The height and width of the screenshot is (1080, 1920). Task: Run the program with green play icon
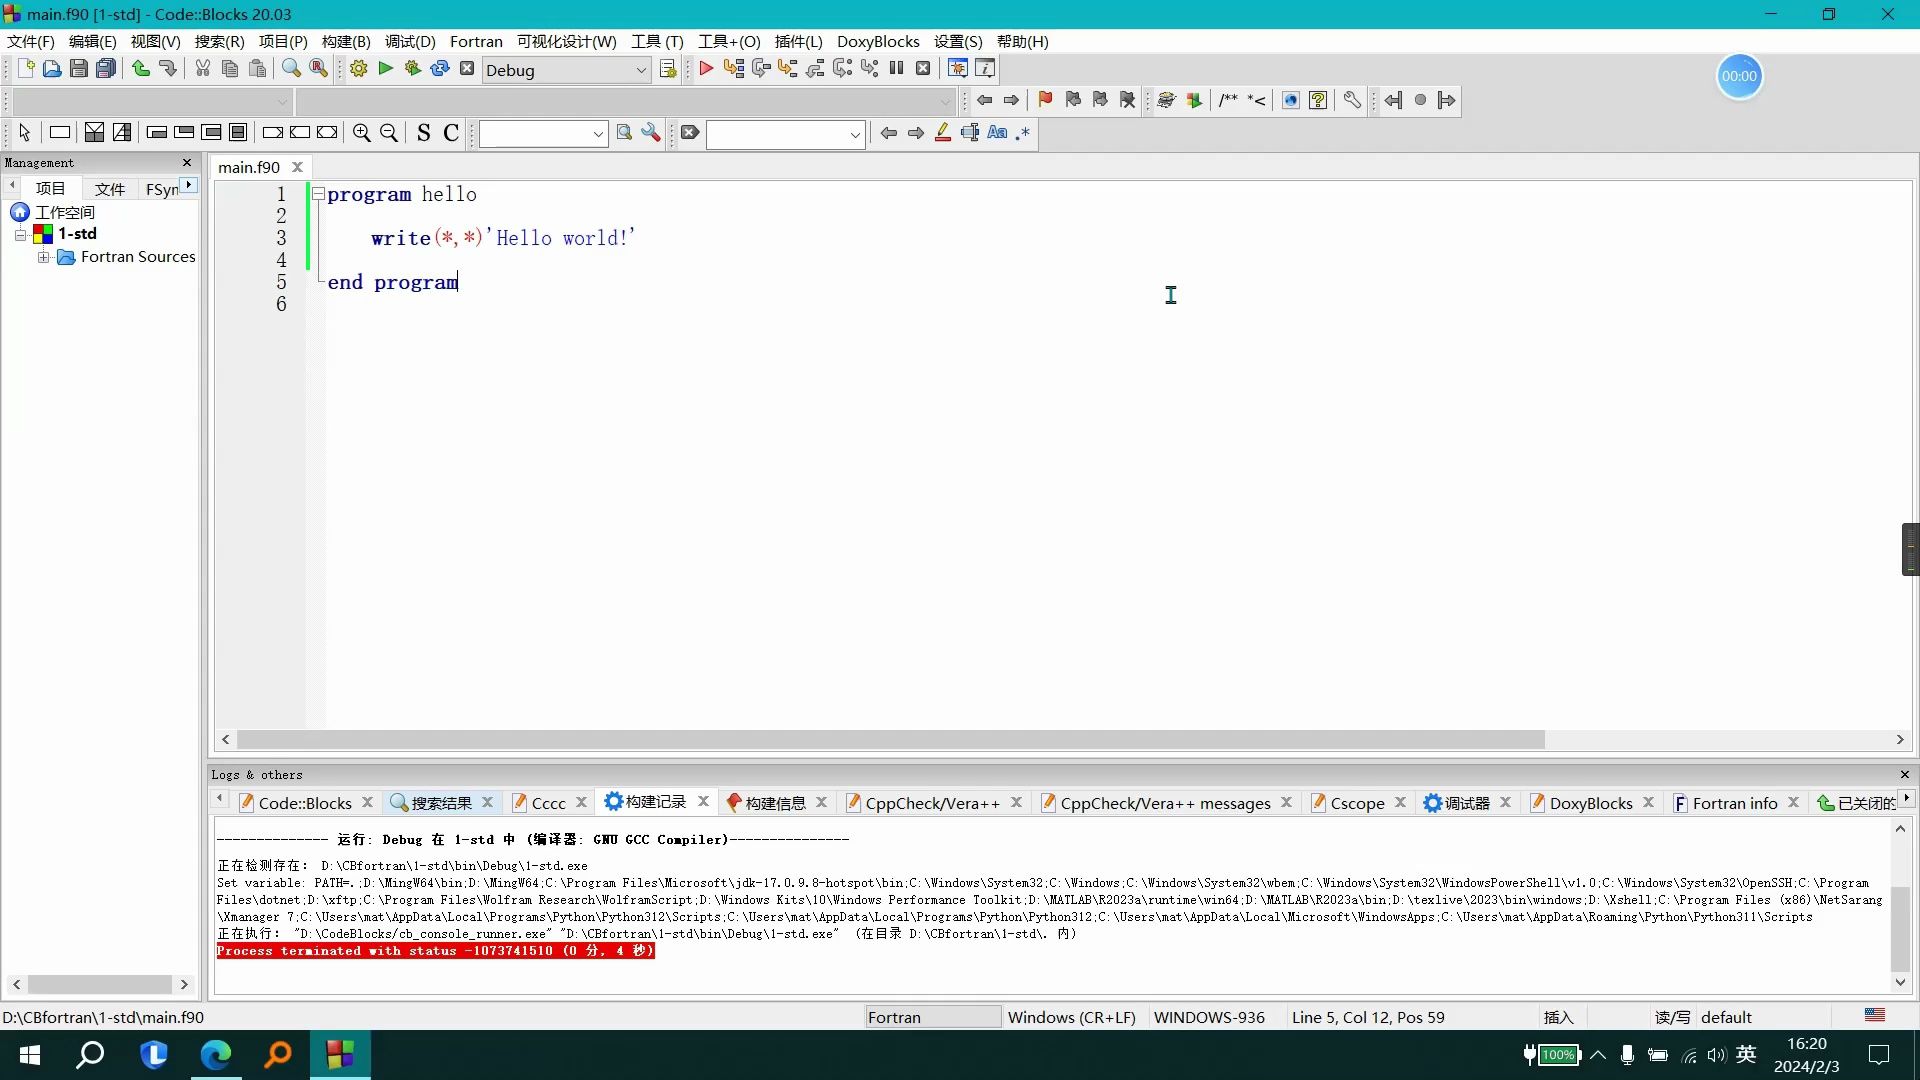(385, 69)
